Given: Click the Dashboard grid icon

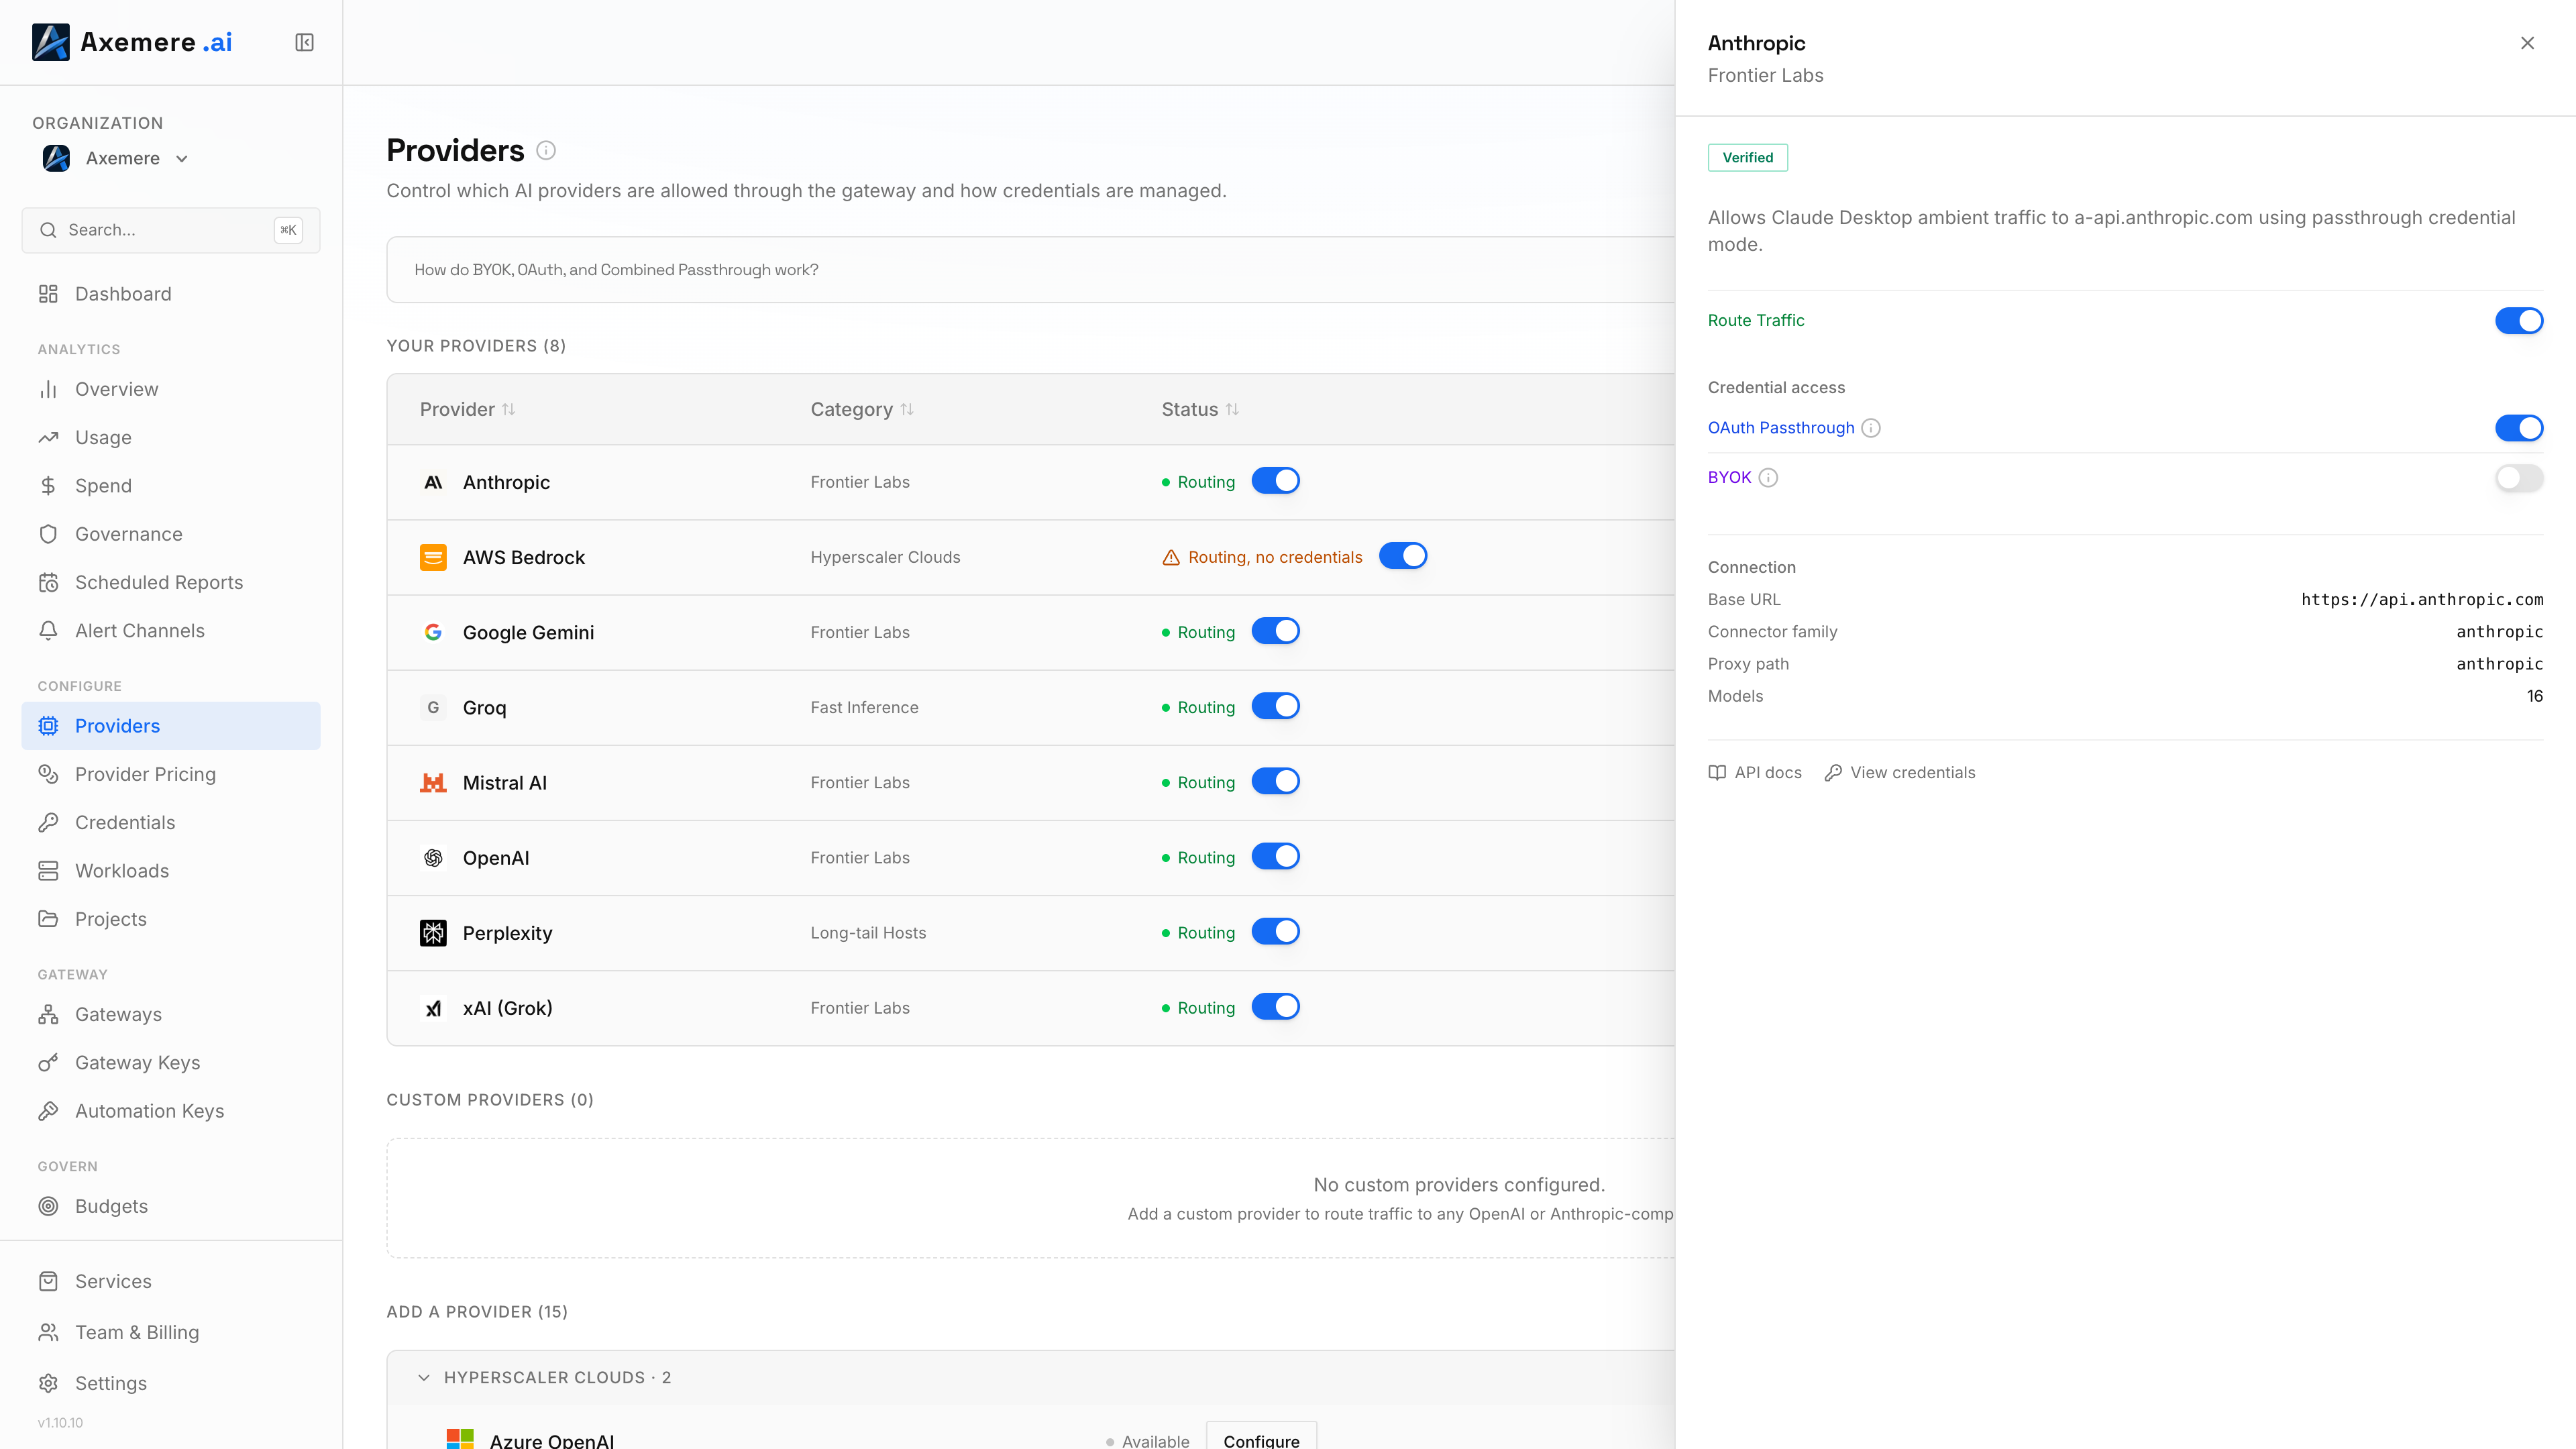Looking at the screenshot, I should (x=48, y=294).
